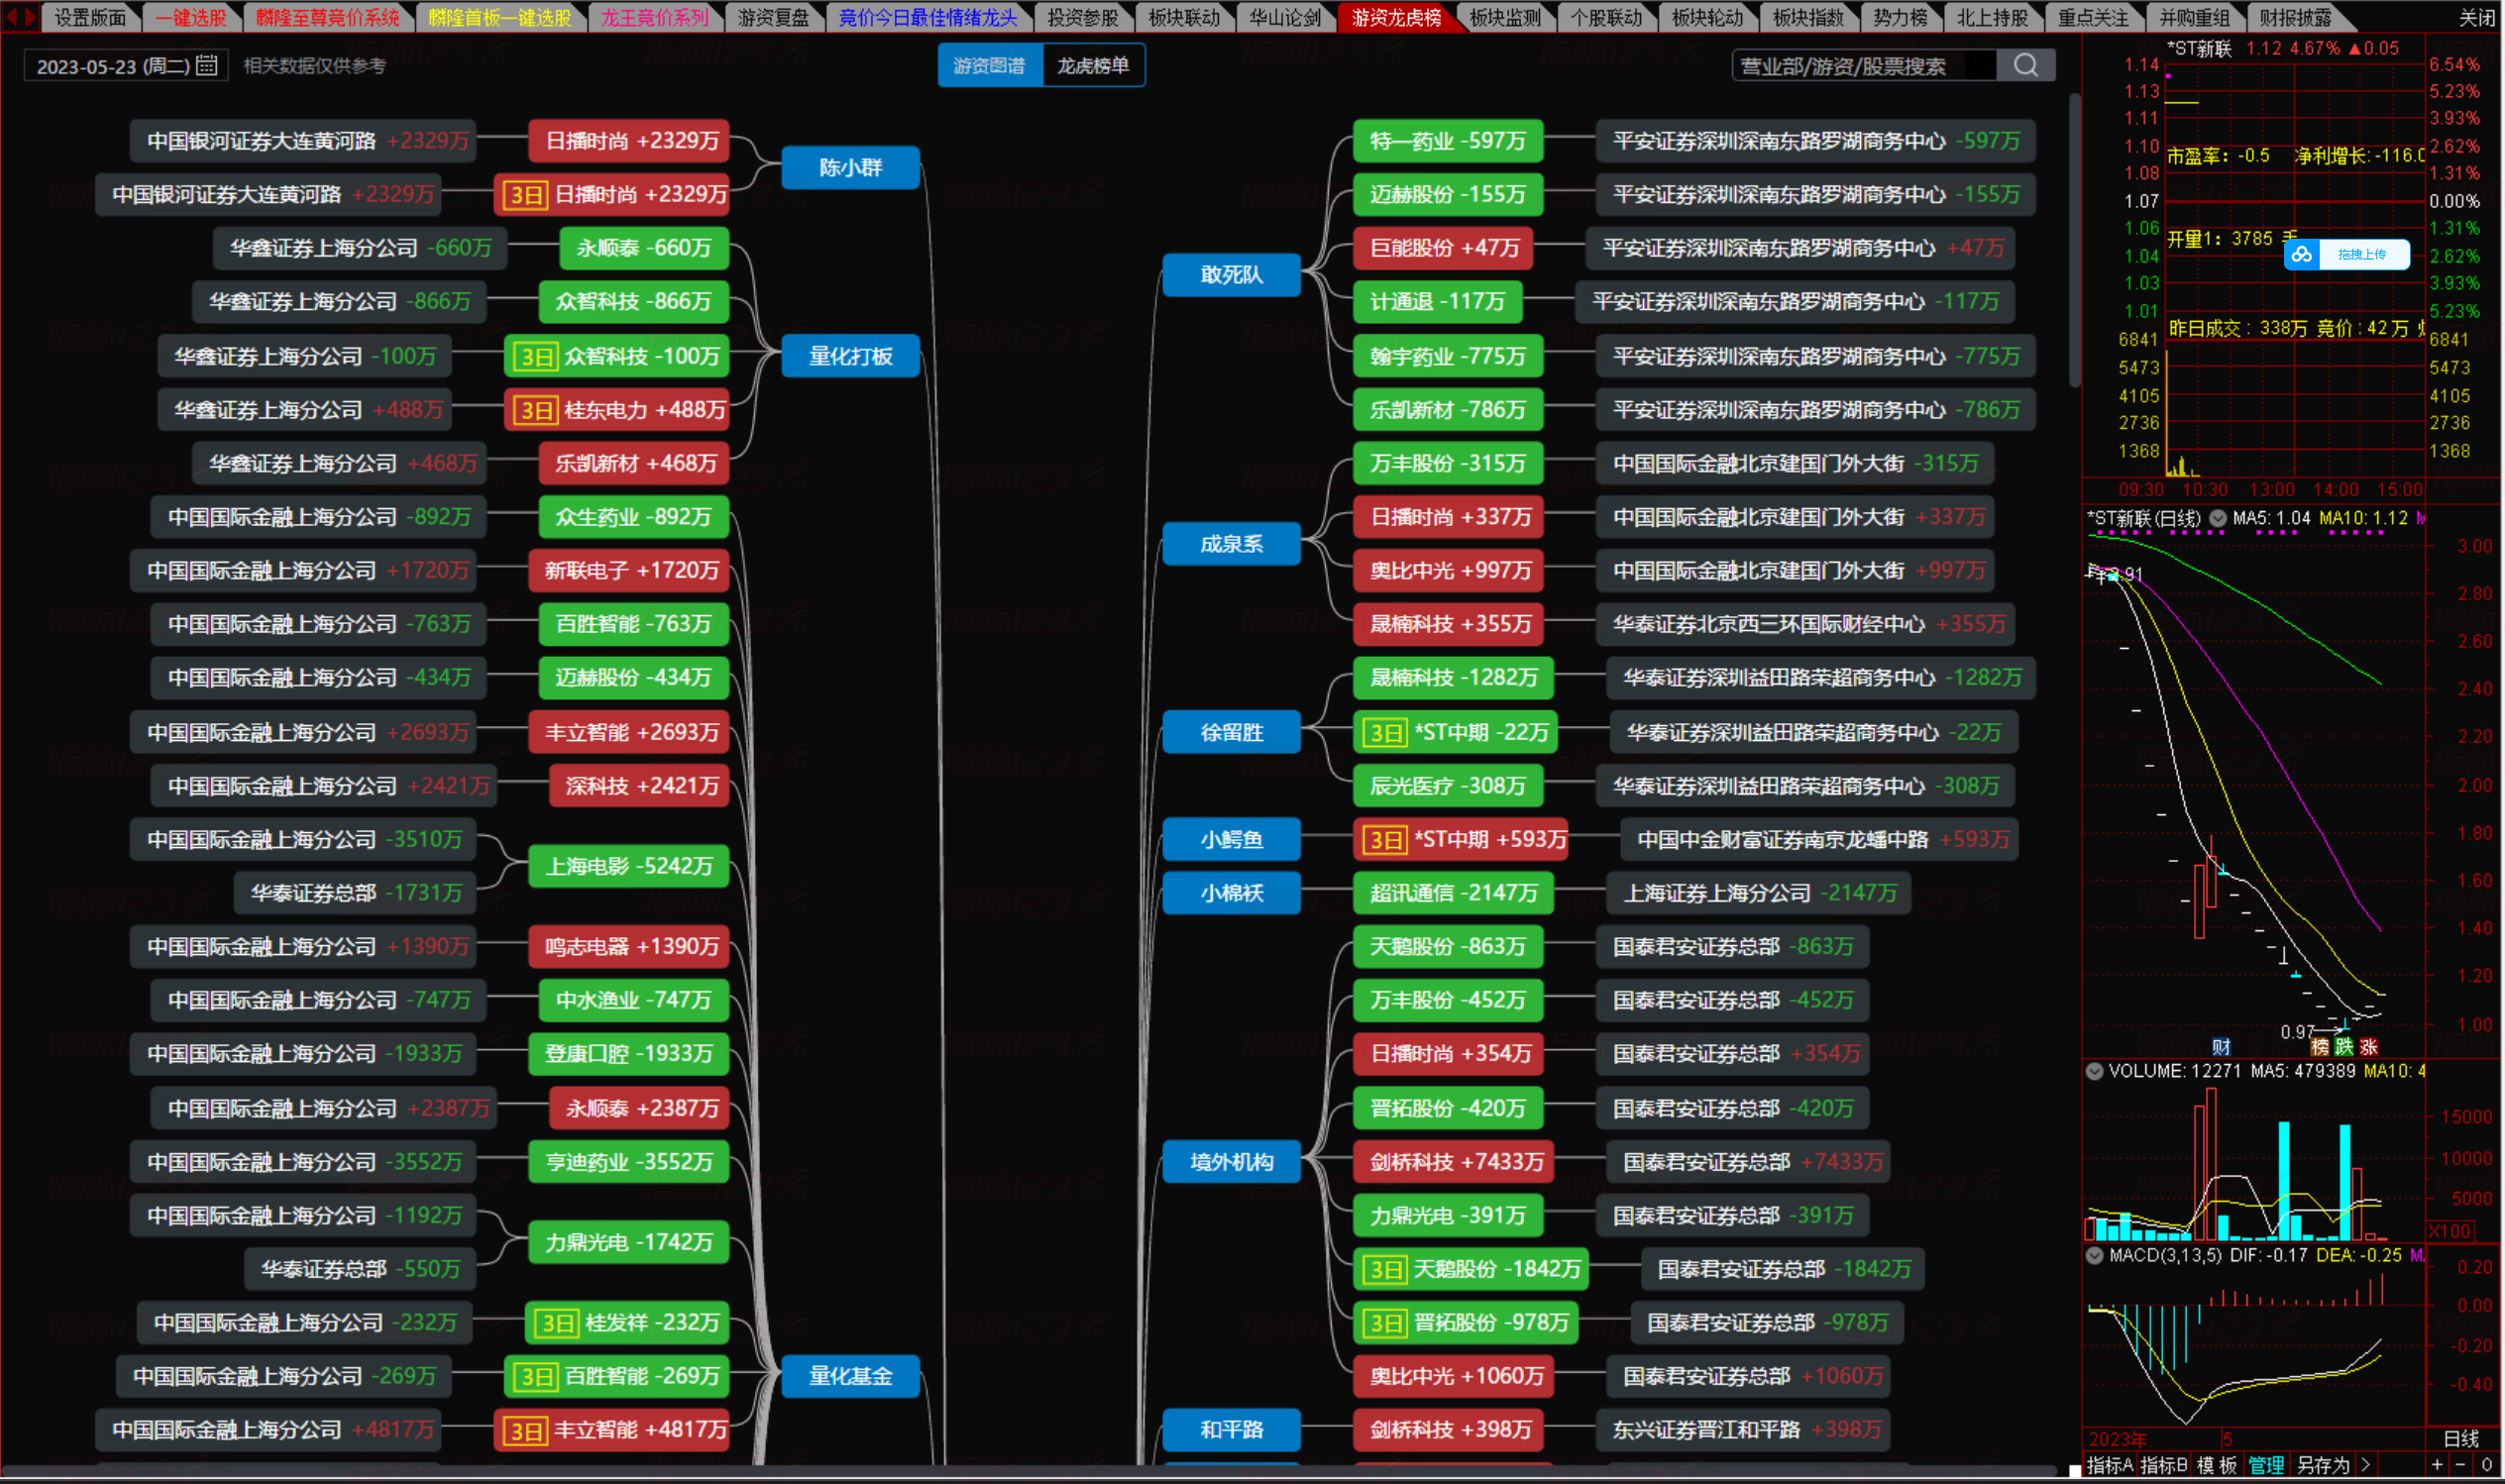
Task: Expand the VOLUME indicator dropdown arrow
Action: click(2094, 1071)
